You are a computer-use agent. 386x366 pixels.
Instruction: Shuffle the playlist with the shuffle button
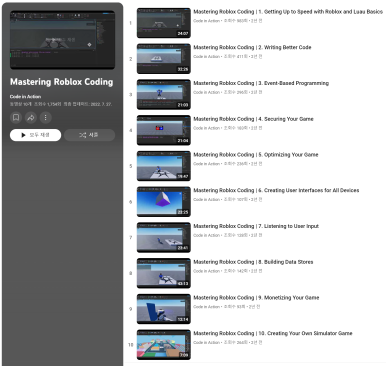click(x=89, y=135)
